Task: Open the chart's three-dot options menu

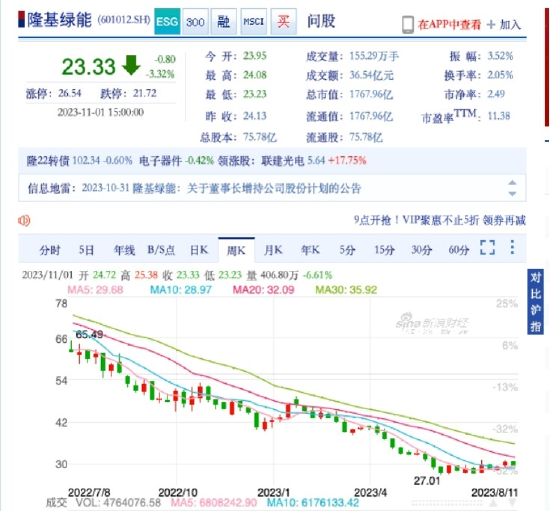Action: [x=512, y=247]
